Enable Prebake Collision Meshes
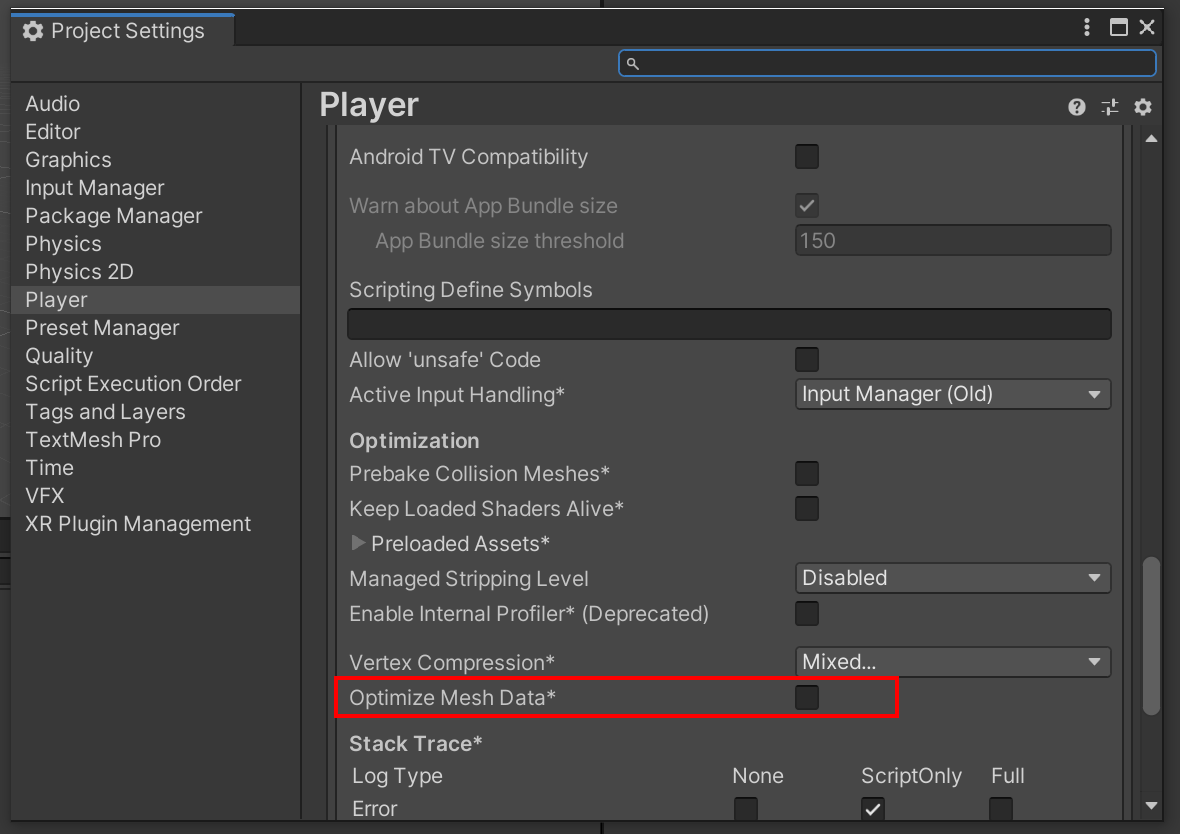The image size is (1180, 834). click(807, 473)
